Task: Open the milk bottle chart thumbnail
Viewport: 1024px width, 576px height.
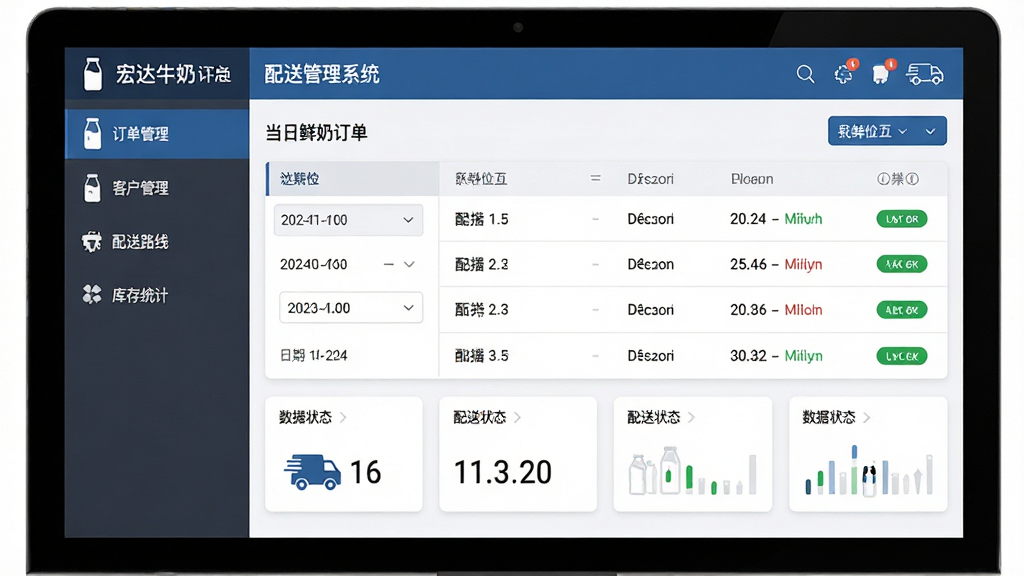Action: [692, 470]
